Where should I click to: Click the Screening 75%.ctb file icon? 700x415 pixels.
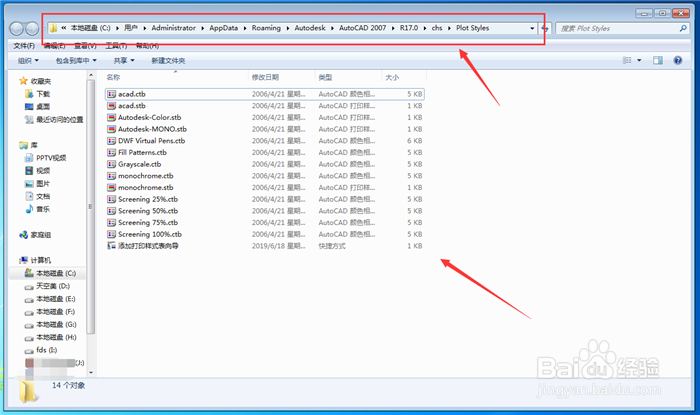pos(112,222)
